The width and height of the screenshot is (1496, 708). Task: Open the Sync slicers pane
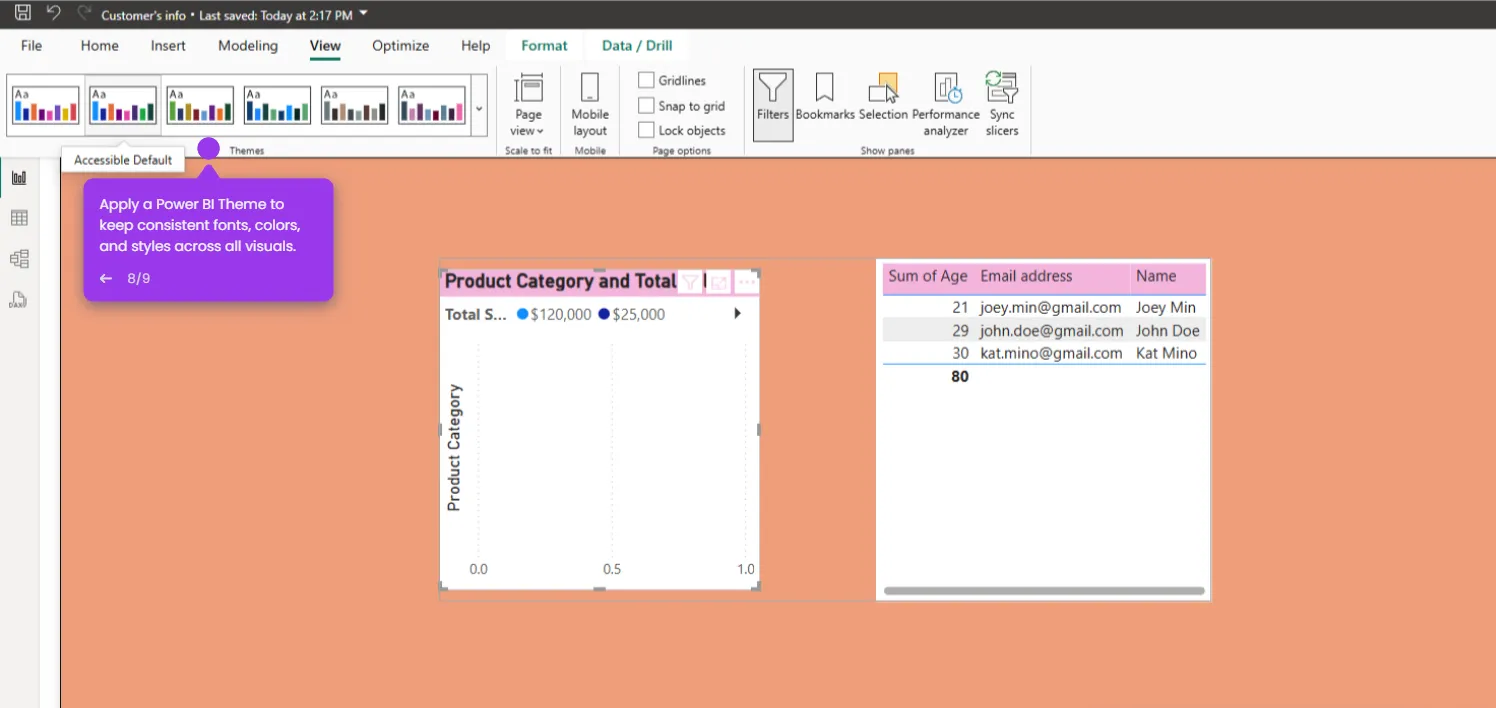tap(1002, 105)
